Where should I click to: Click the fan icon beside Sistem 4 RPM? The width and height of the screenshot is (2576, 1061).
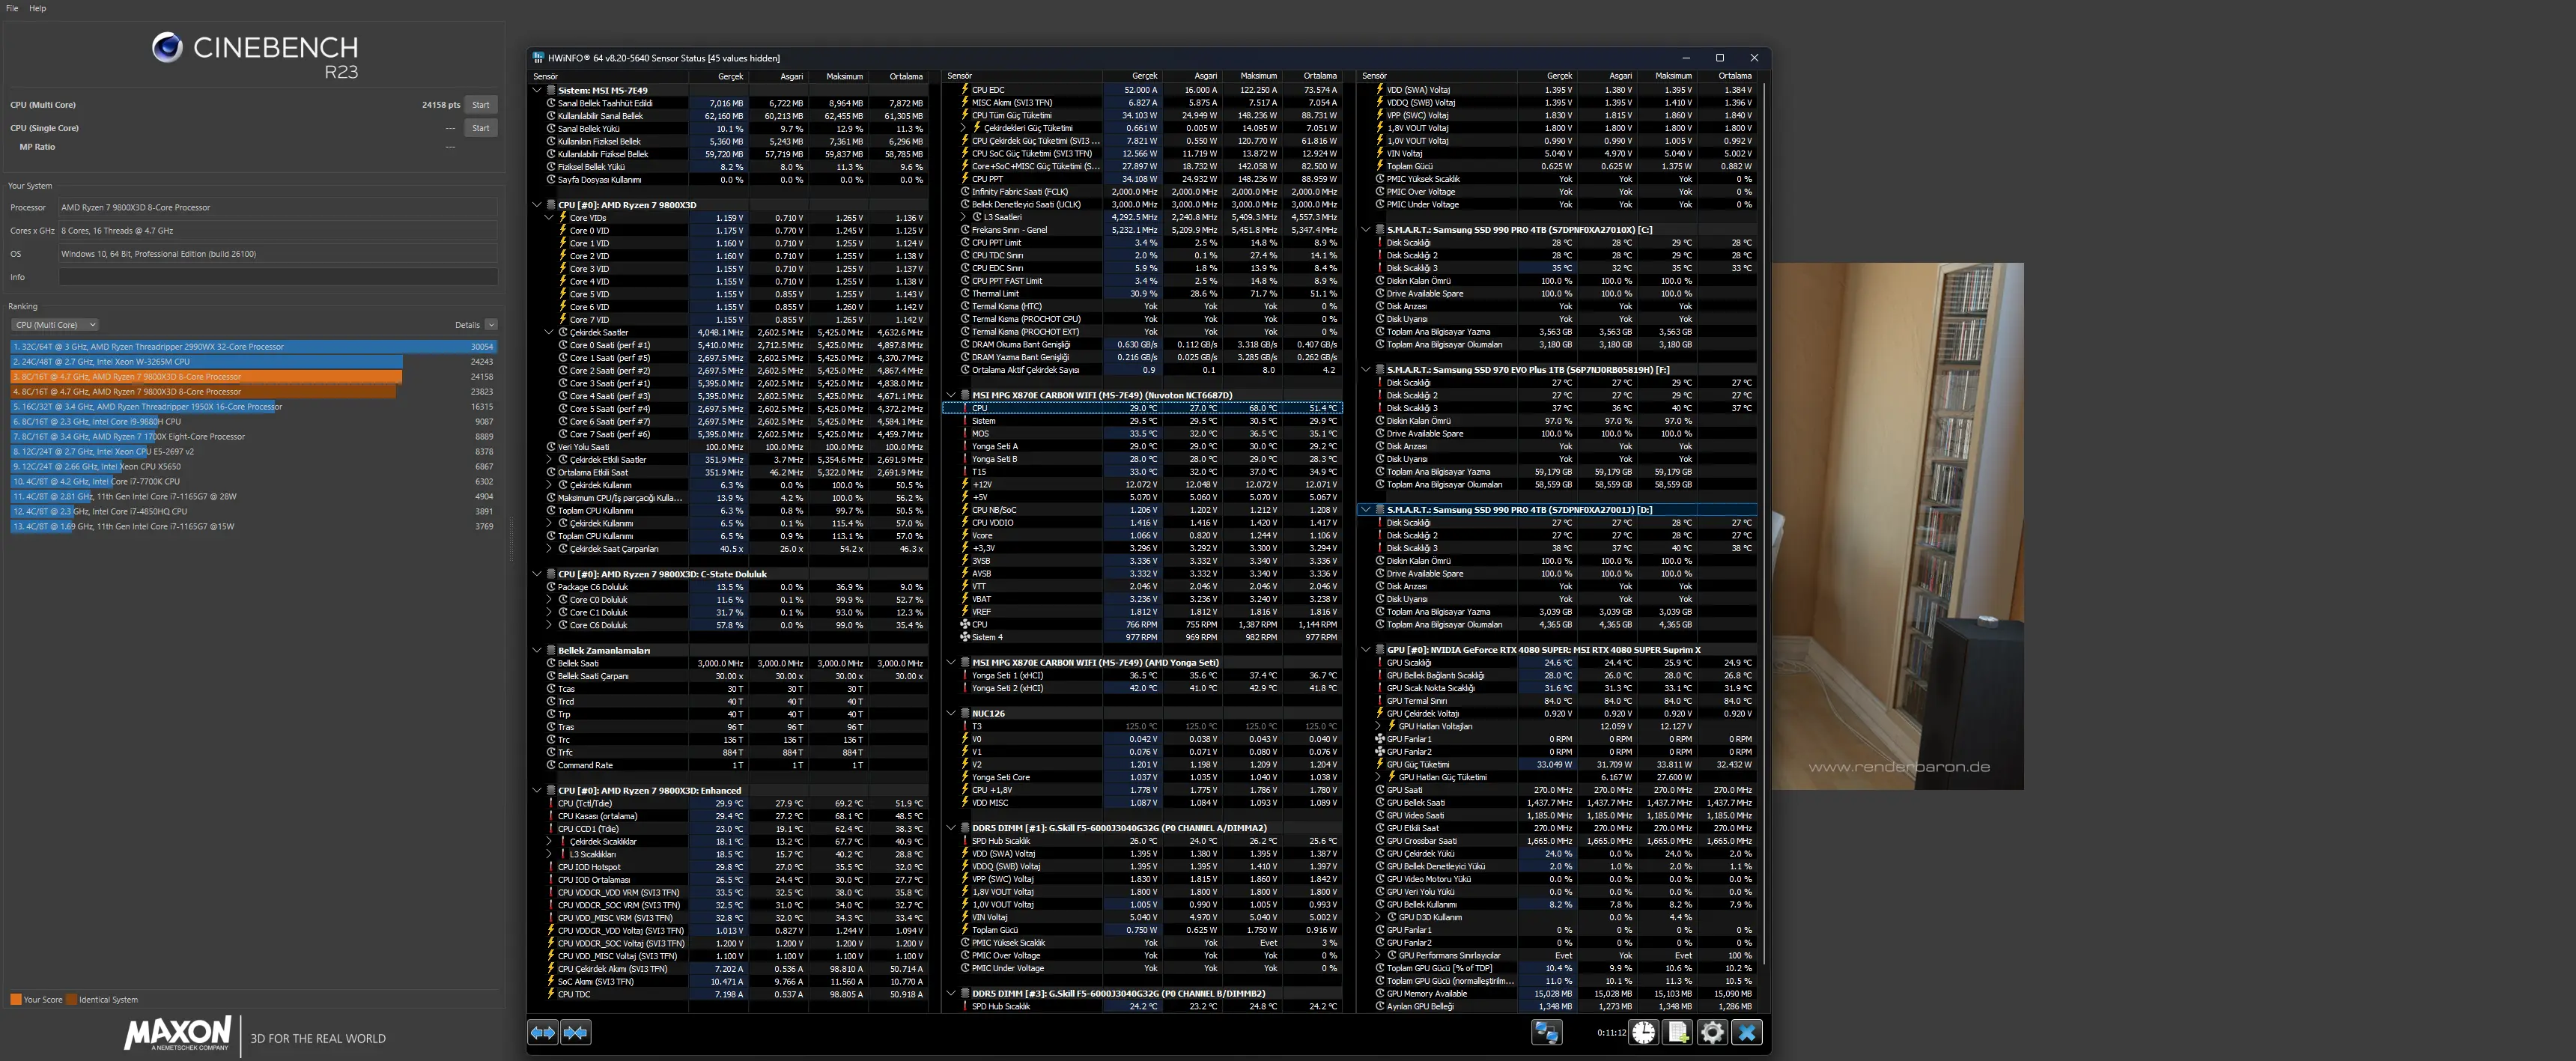pos(965,637)
